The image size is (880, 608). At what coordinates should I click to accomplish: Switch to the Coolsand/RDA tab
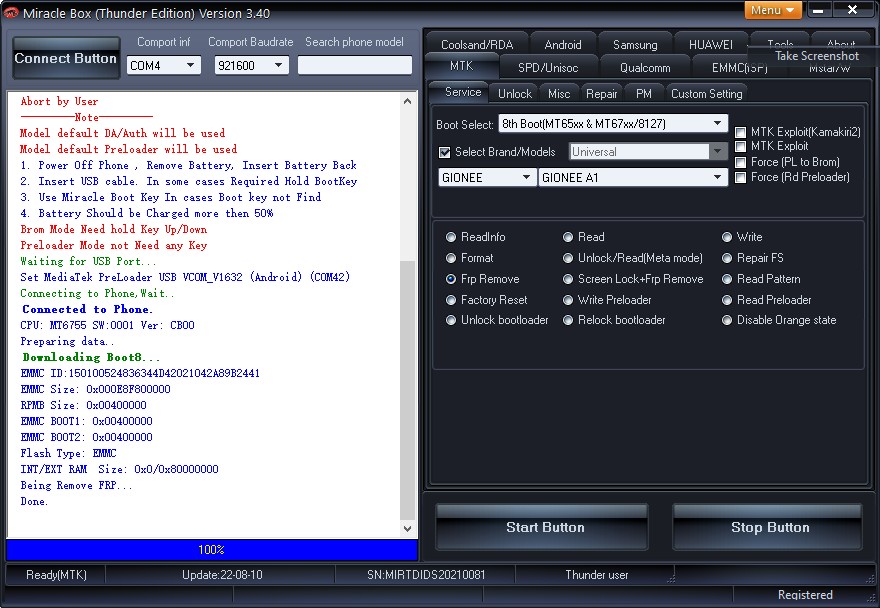477,44
